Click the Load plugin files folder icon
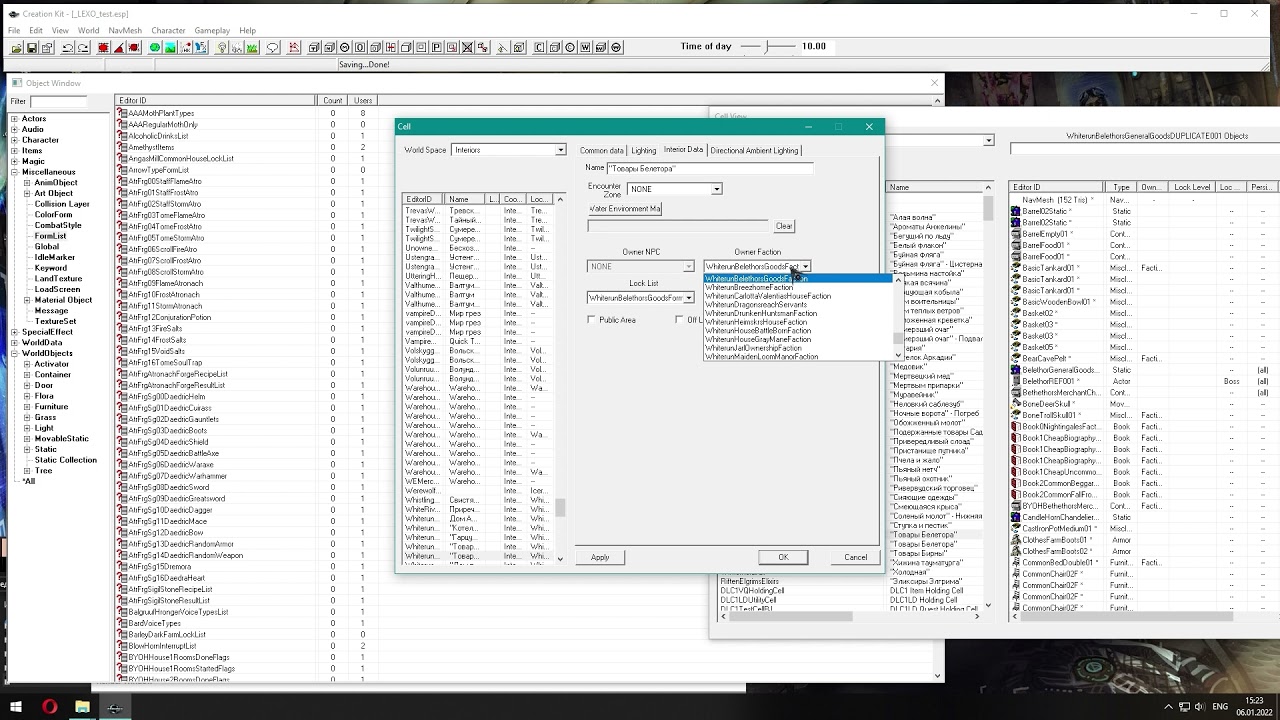The image size is (1280, 720). (x=16, y=47)
